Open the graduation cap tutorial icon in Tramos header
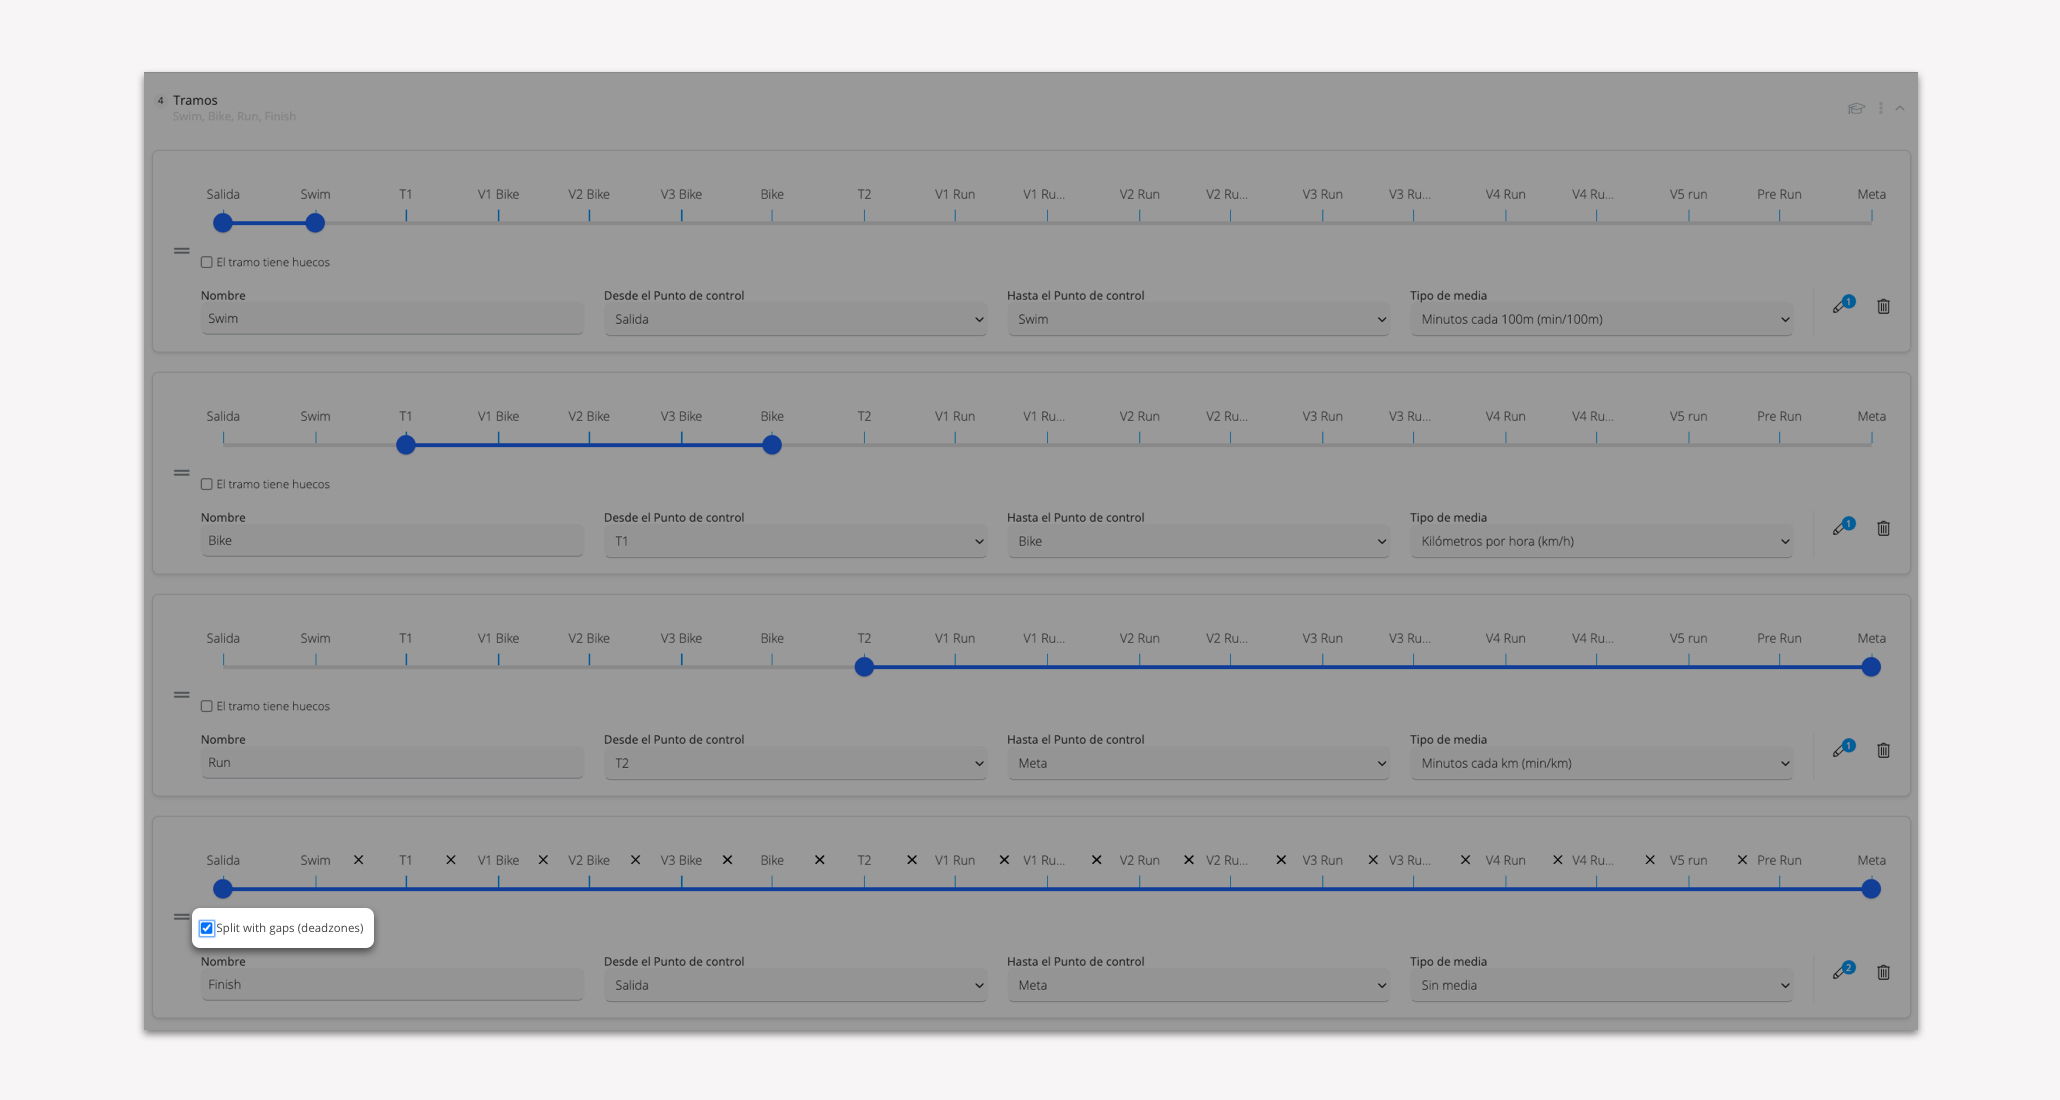This screenshot has height=1100, width=2060. tap(1856, 108)
